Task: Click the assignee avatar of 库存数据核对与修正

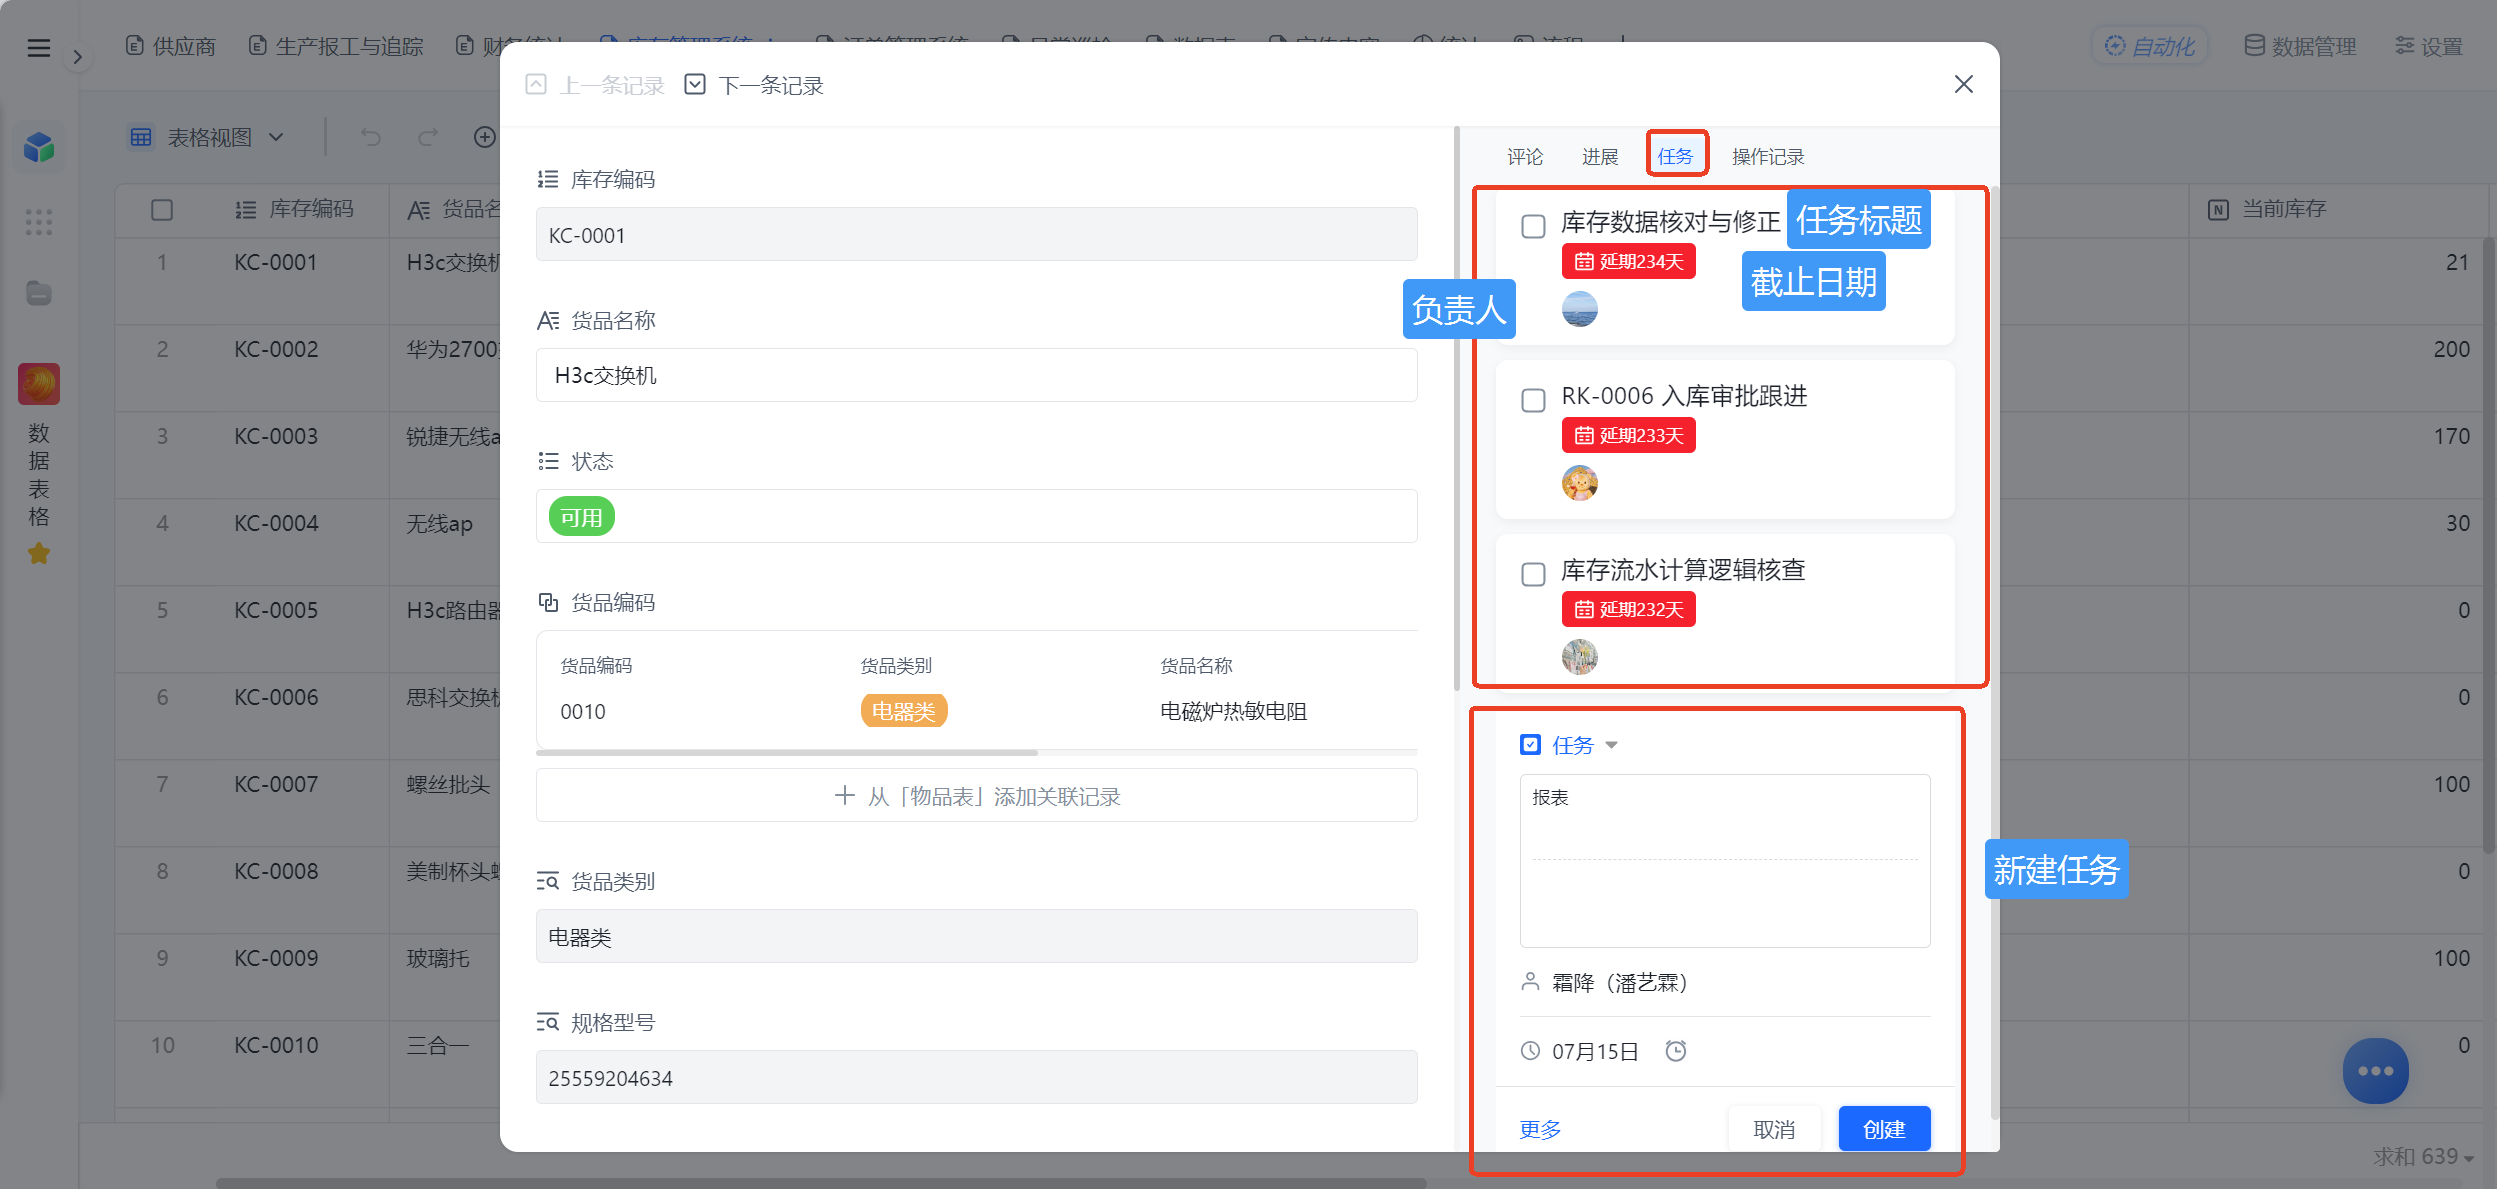Action: click(x=1579, y=309)
